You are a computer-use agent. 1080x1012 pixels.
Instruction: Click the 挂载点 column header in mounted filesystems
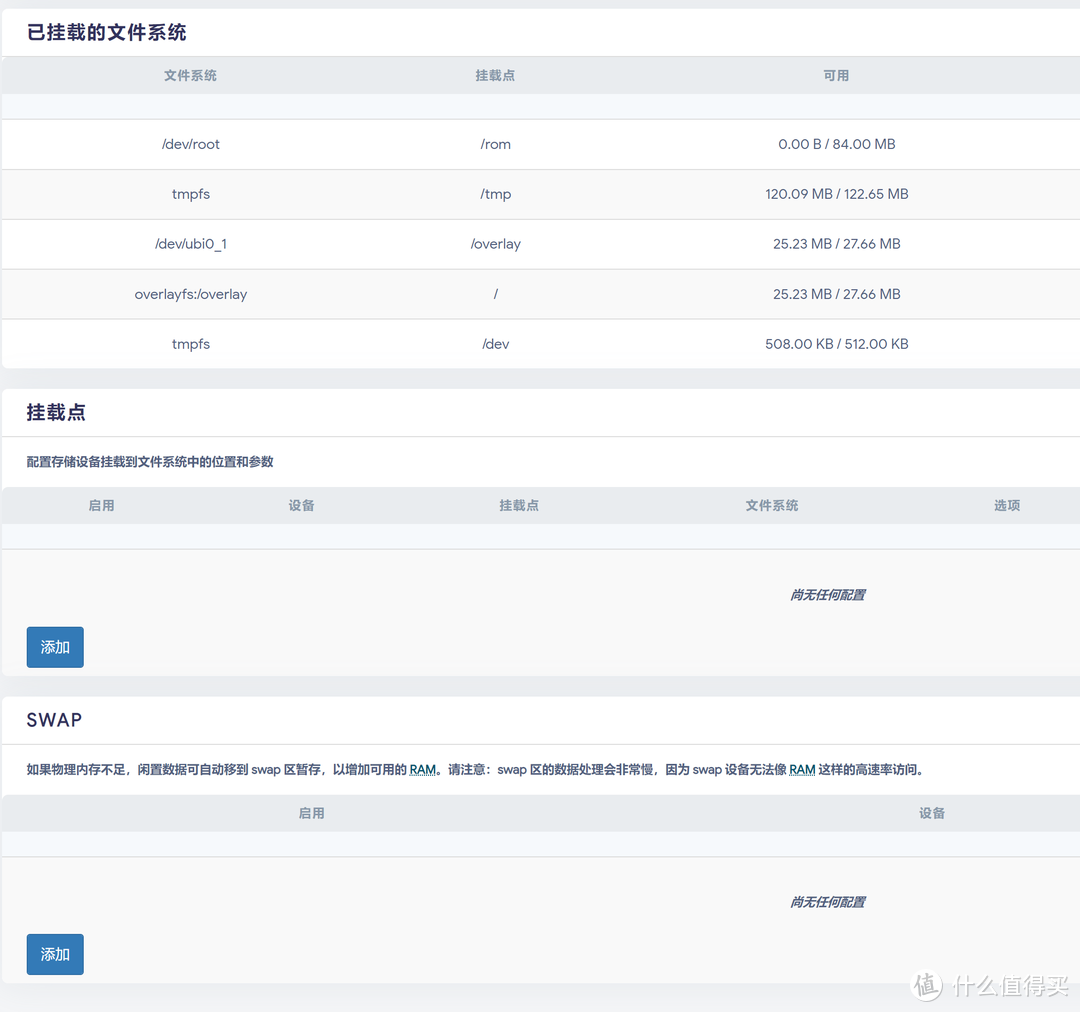(x=495, y=75)
